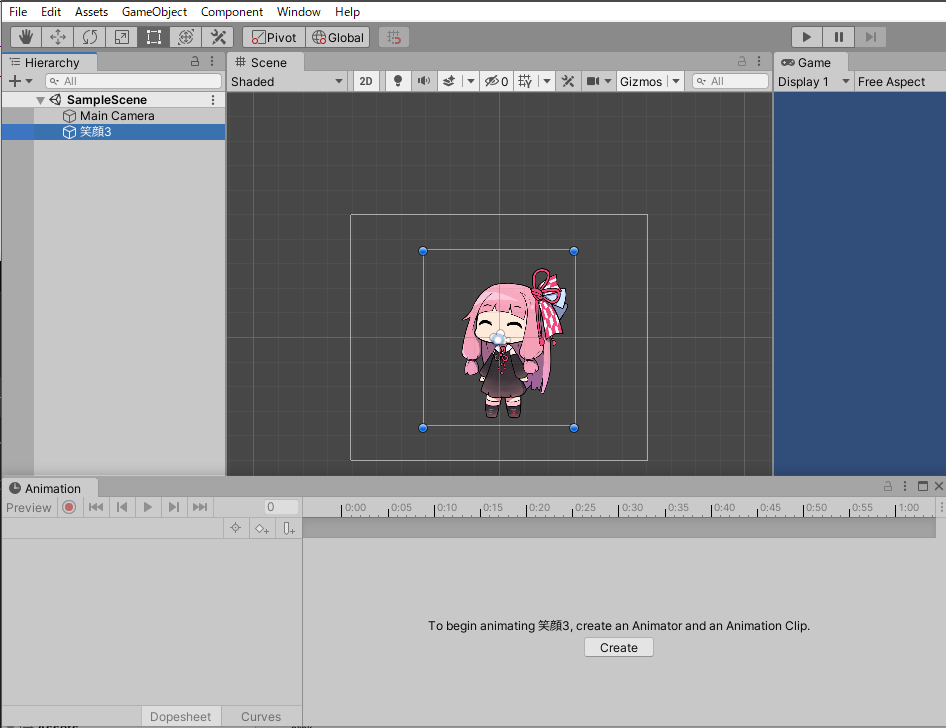
Task: Lock the Hierarchy panel
Action: point(195,62)
